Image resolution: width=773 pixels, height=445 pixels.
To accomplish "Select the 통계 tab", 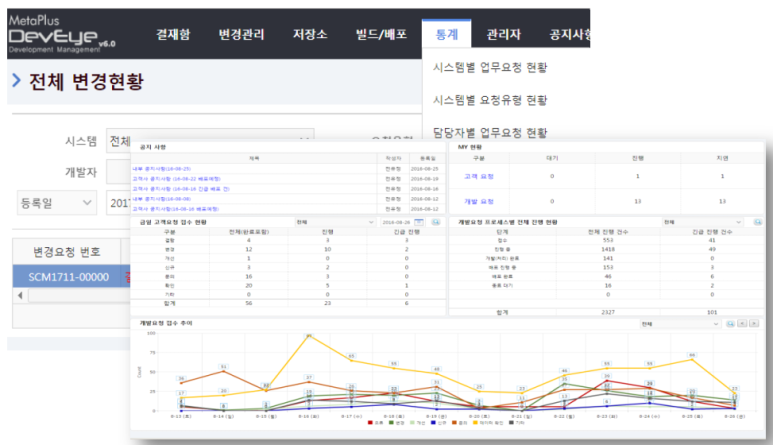I will pos(447,34).
